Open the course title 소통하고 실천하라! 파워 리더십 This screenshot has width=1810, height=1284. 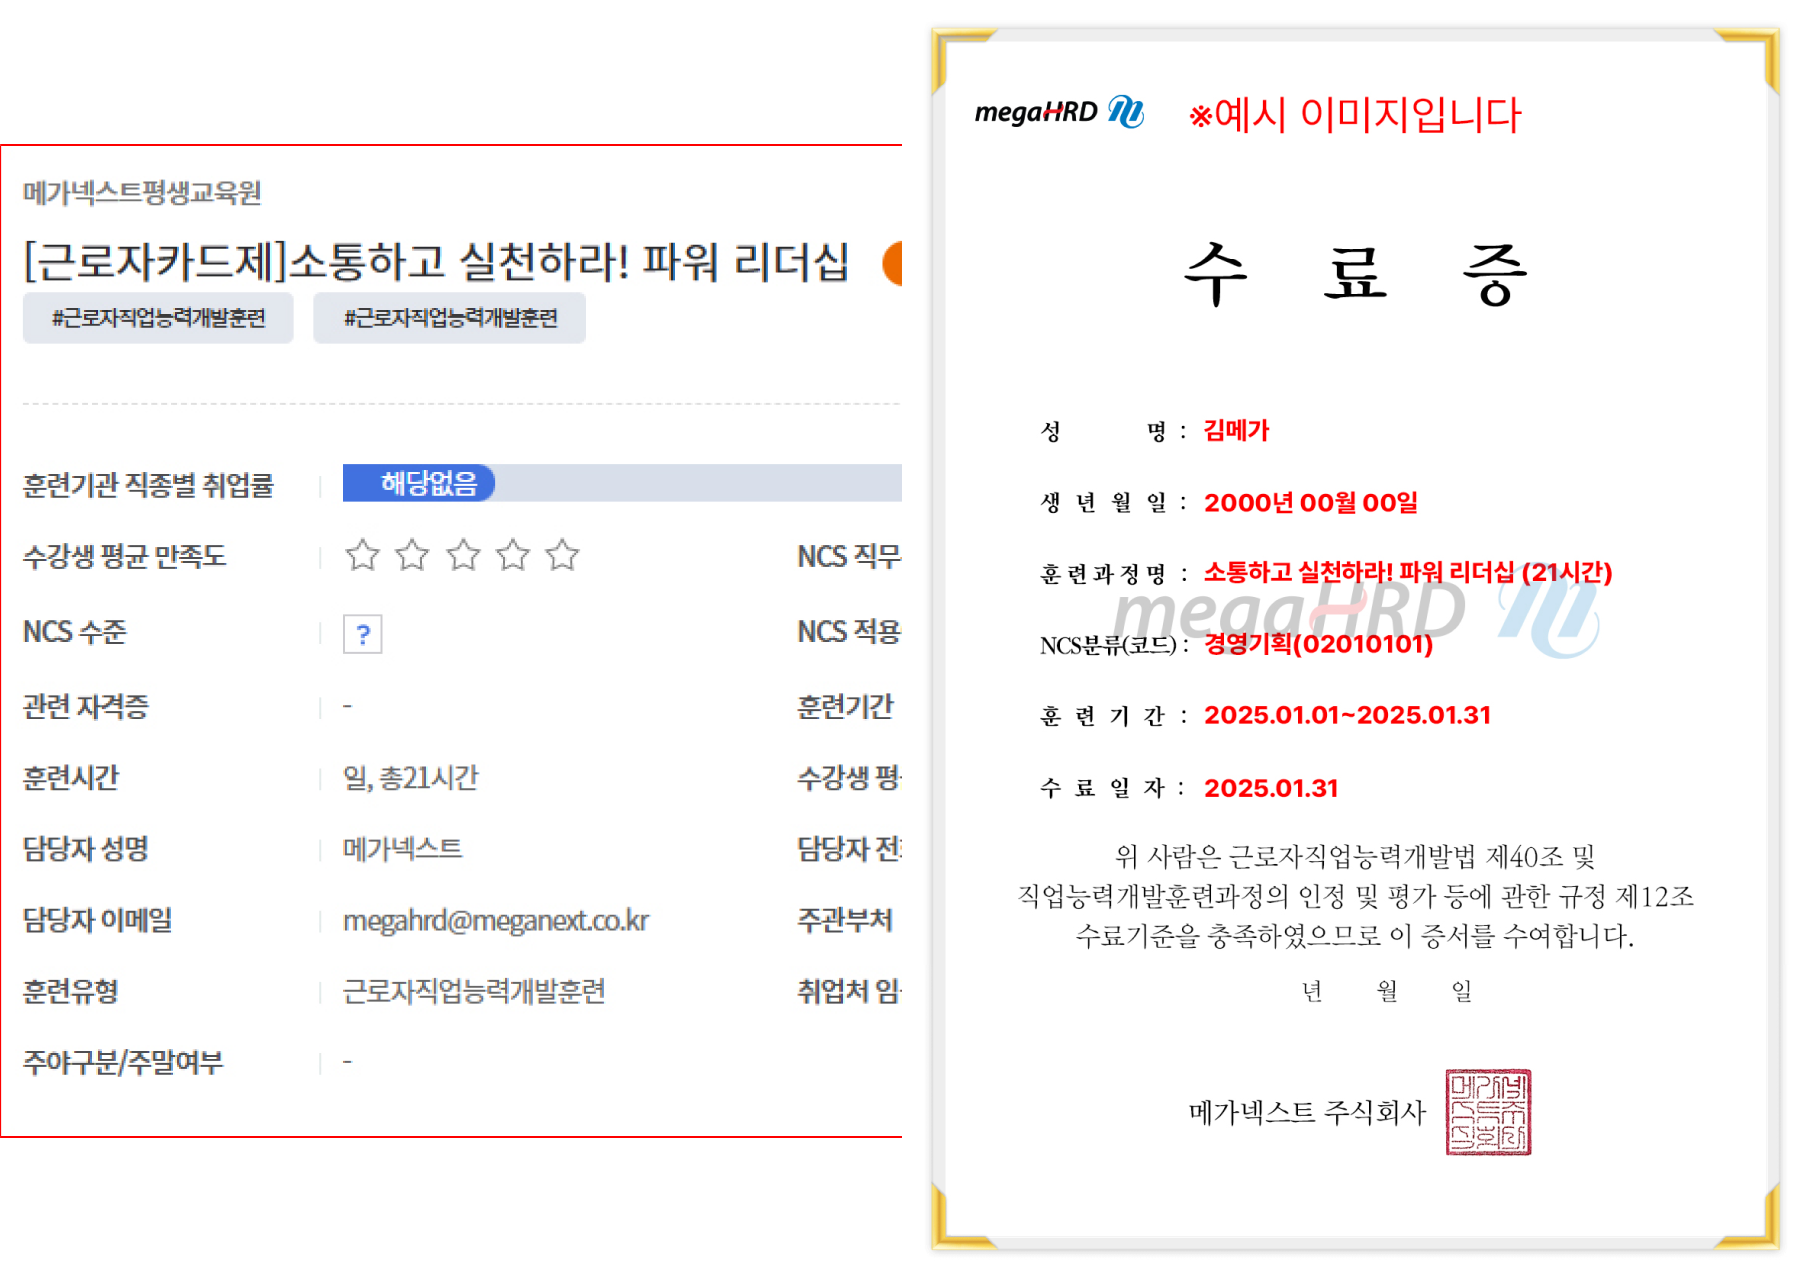[x=436, y=262]
